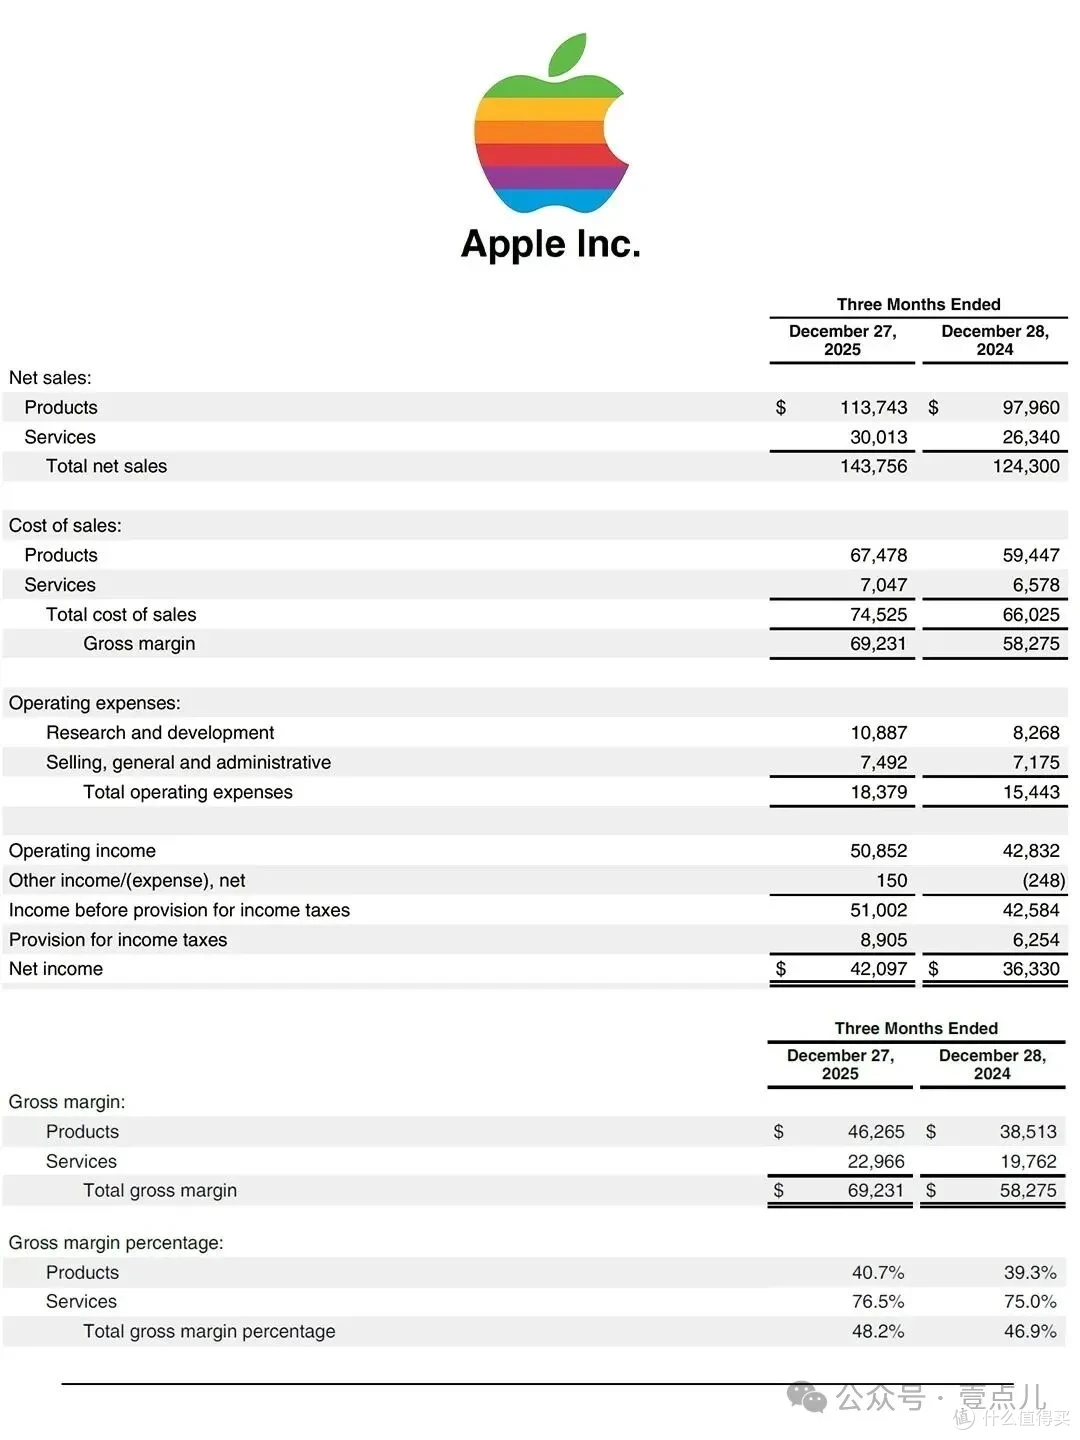
Task: Click the rainbow Apple logo
Action: (x=551, y=123)
